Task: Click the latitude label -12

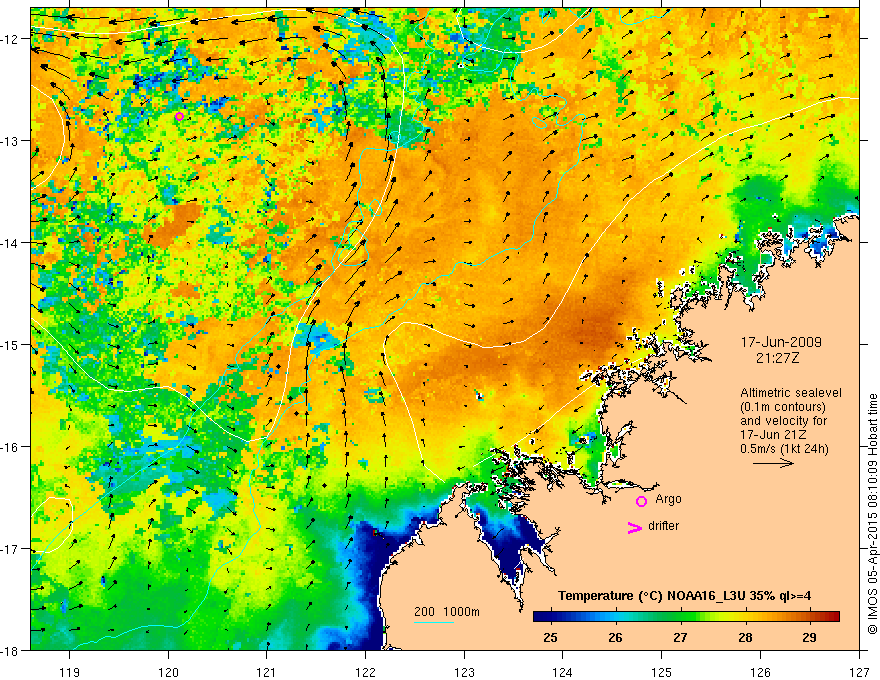Action: pos(10,39)
